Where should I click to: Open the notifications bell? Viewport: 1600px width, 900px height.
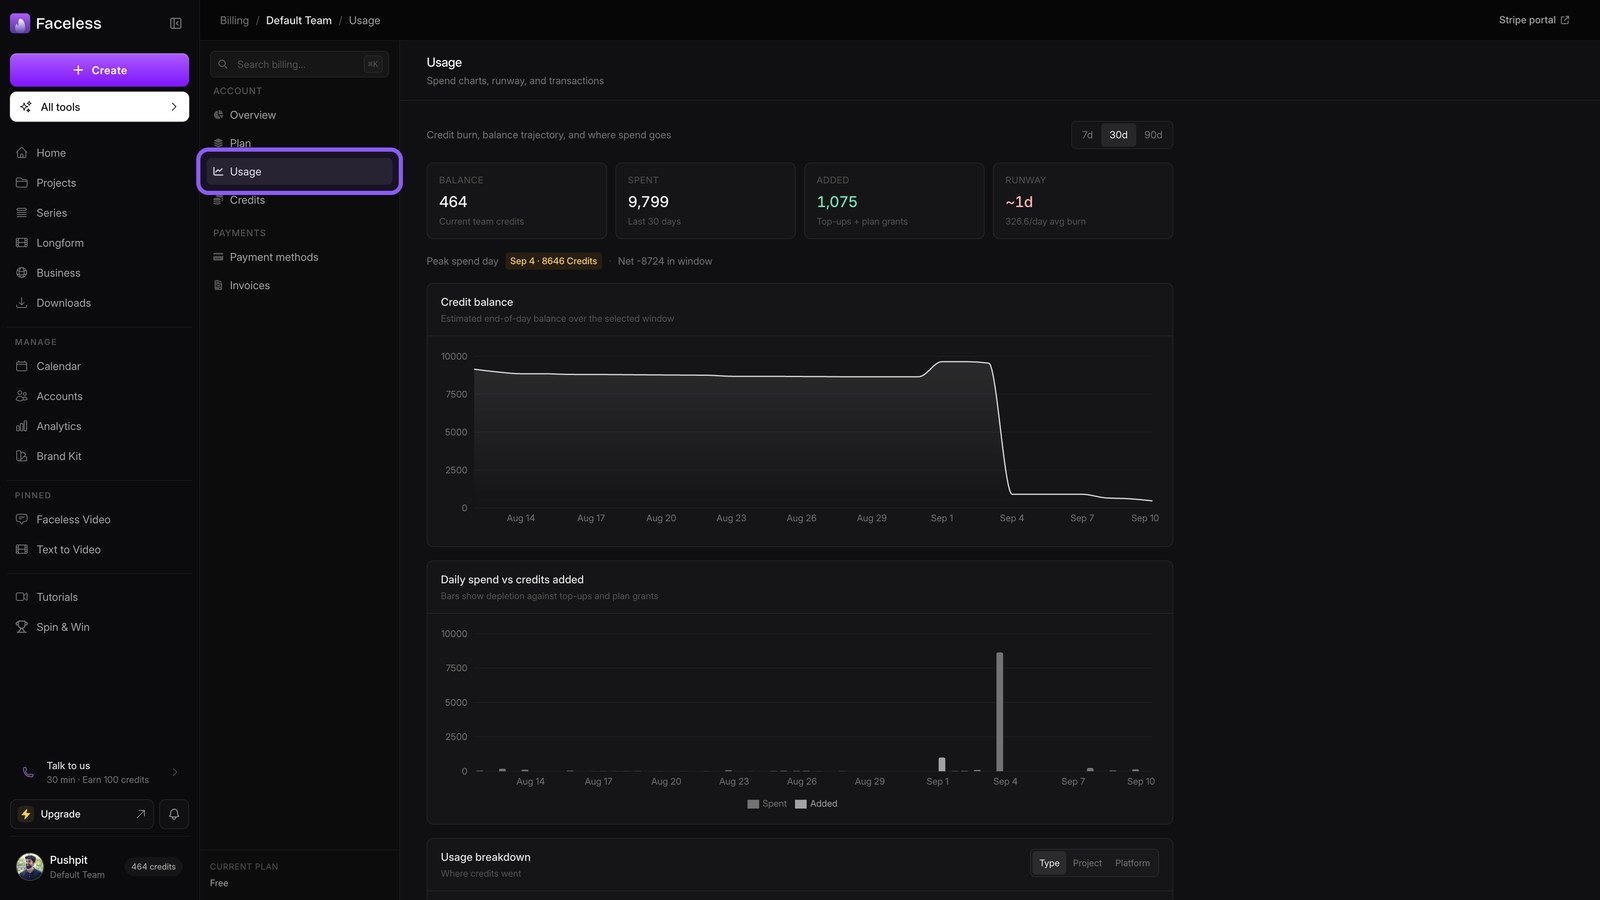click(174, 814)
